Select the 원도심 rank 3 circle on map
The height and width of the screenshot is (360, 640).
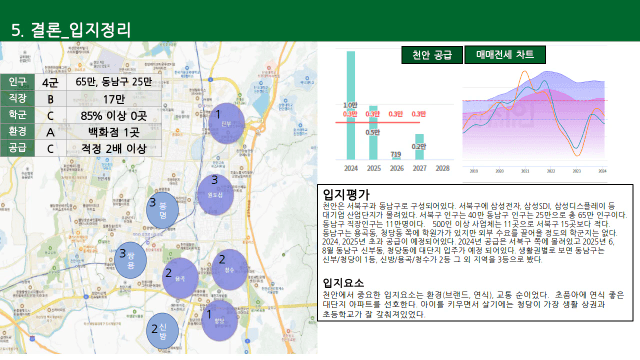215,195
